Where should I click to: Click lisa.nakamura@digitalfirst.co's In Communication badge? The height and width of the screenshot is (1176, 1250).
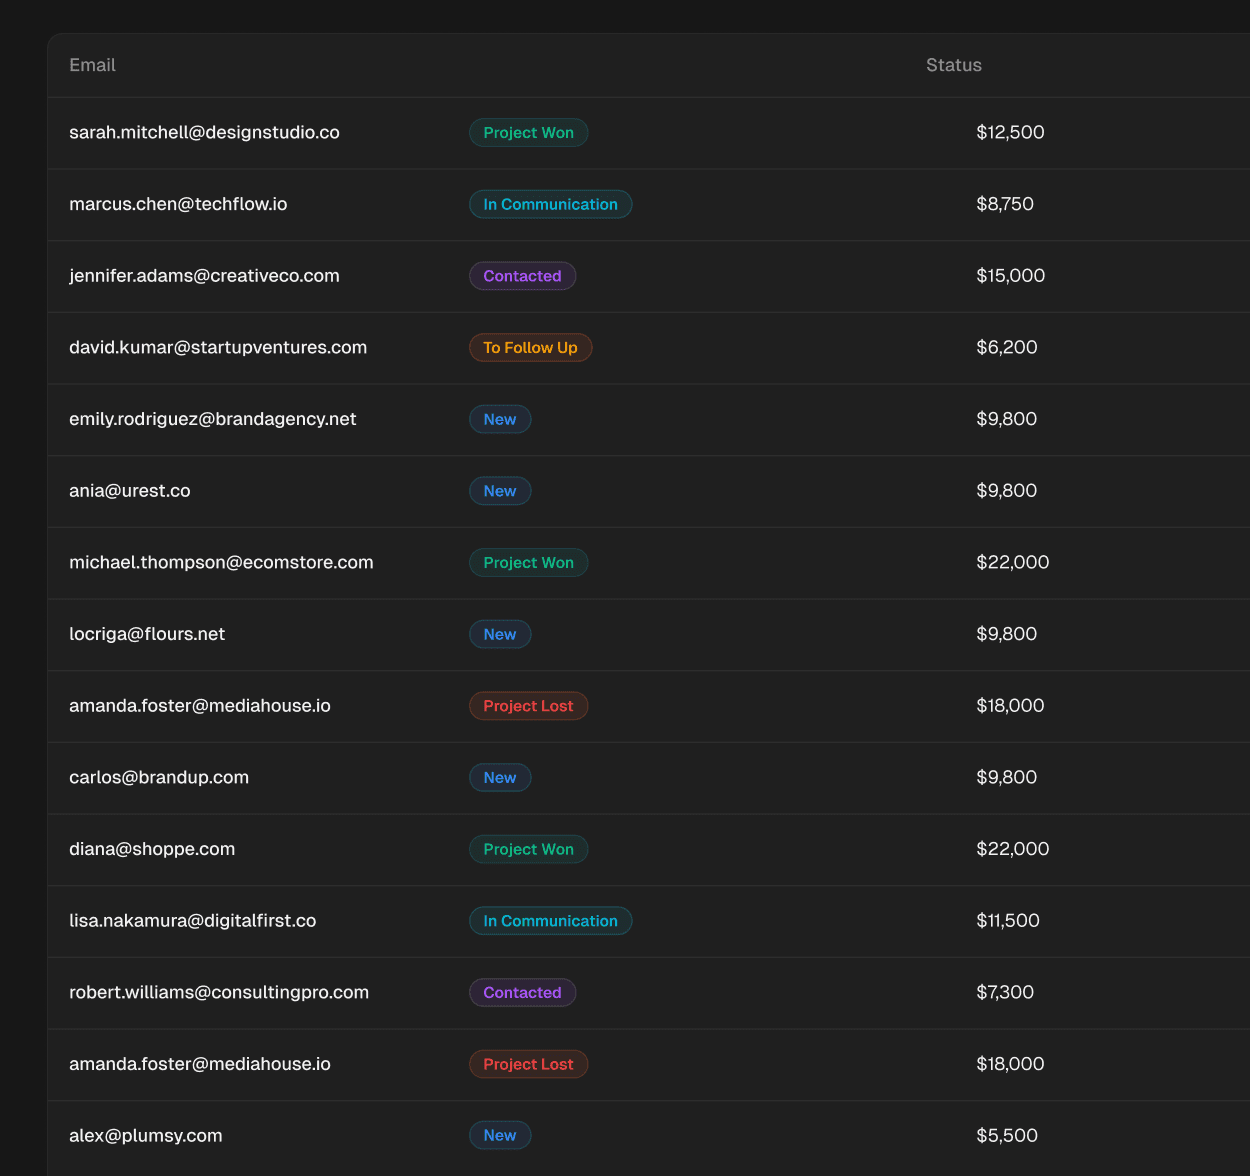pyautogui.click(x=550, y=921)
